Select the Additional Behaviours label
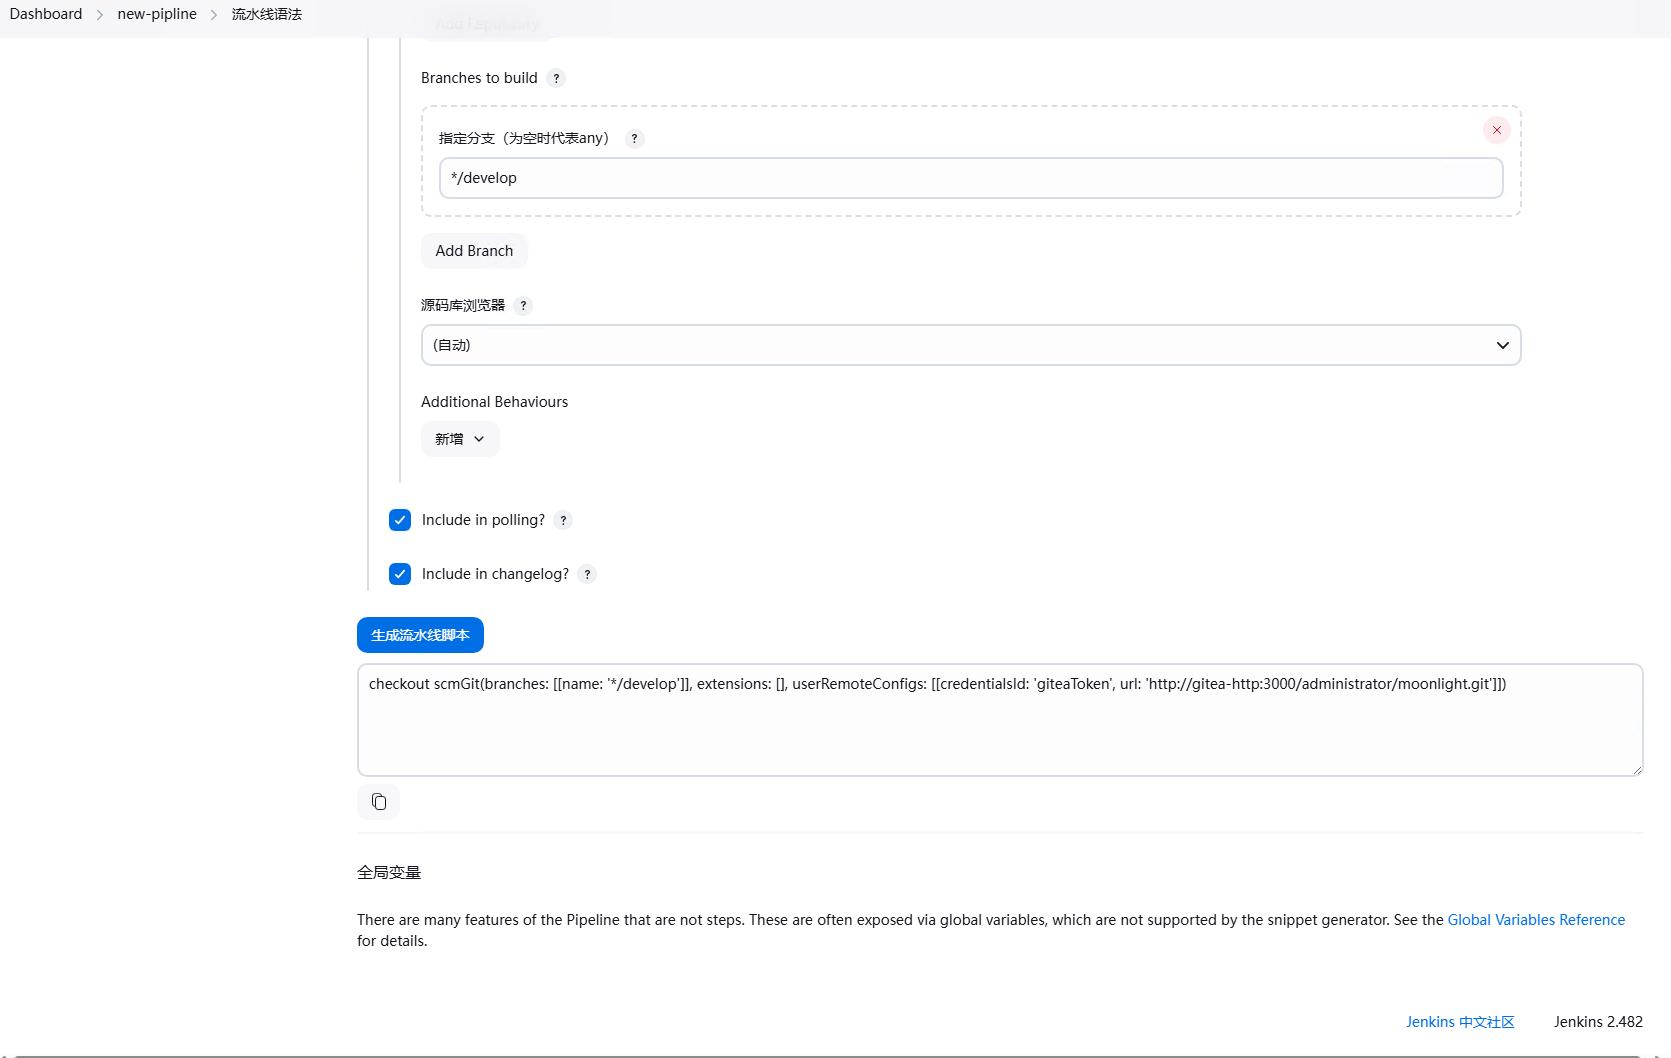Viewport: 1671px width, 1058px height. click(x=494, y=402)
